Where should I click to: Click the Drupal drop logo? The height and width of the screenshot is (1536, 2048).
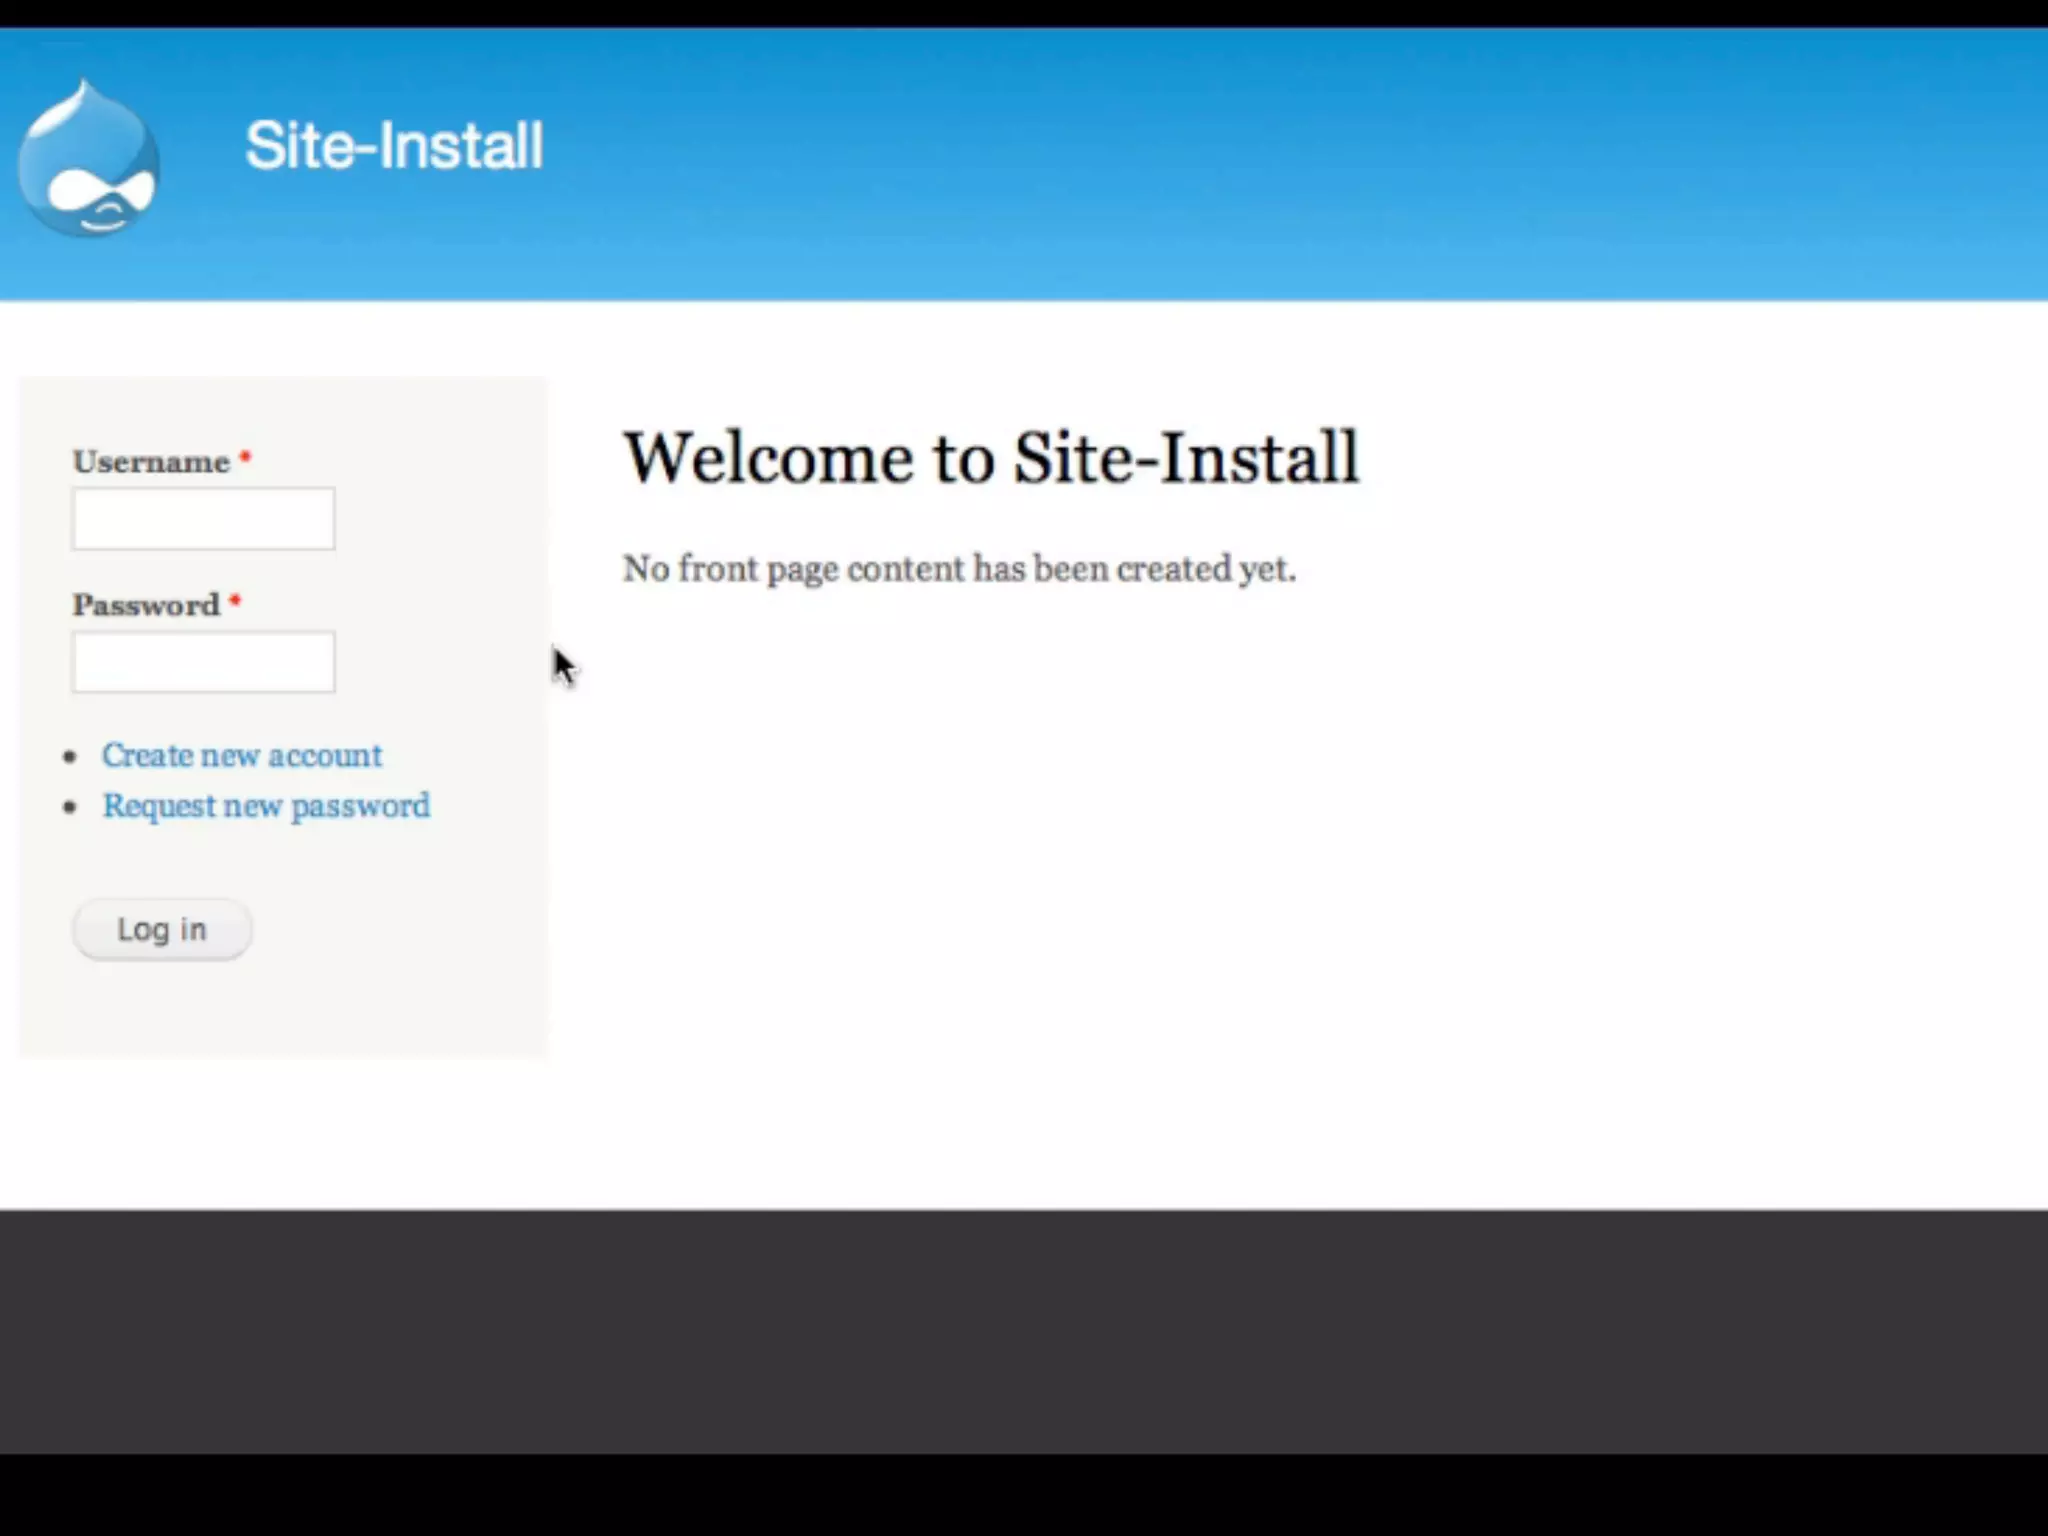point(89,158)
